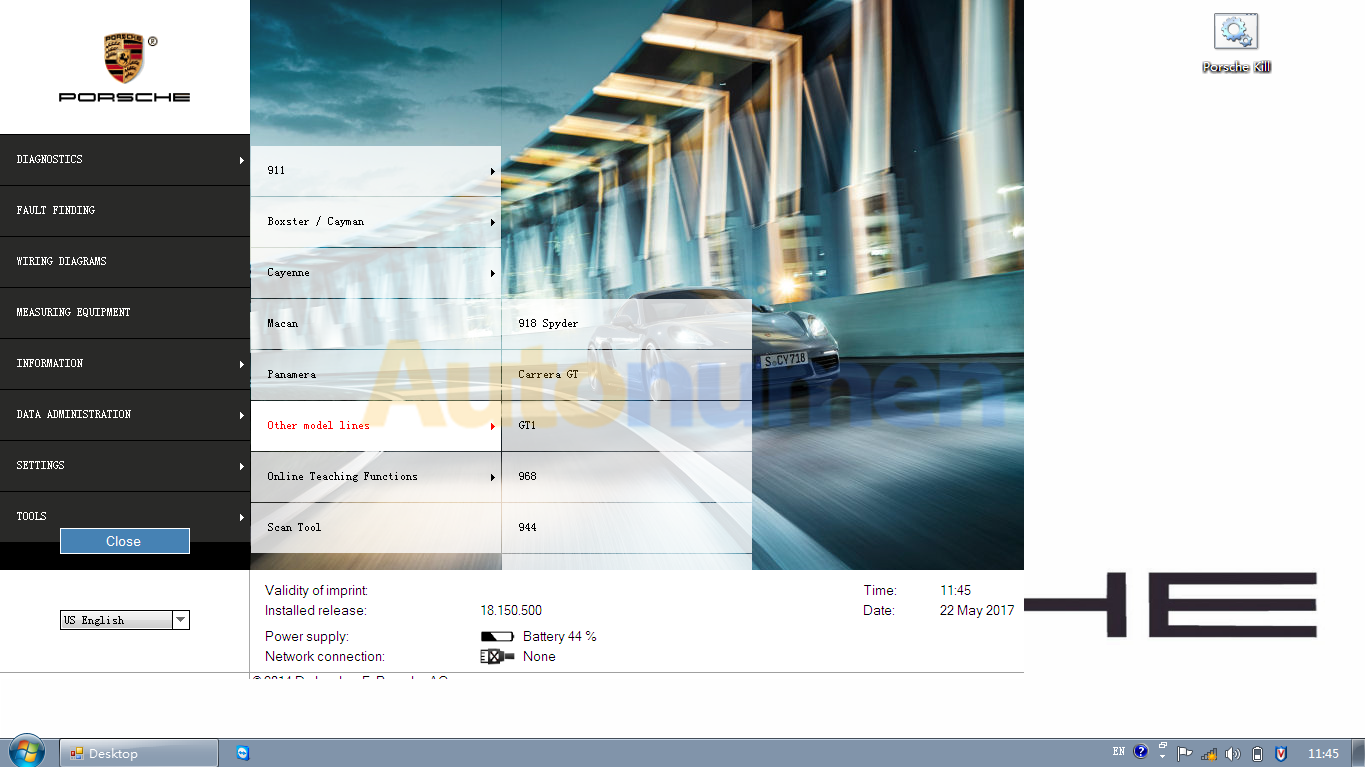Image resolution: width=1365 pixels, height=767 pixels.
Task: Expand Boxster / Cayman submenu
Action: [x=376, y=222]
